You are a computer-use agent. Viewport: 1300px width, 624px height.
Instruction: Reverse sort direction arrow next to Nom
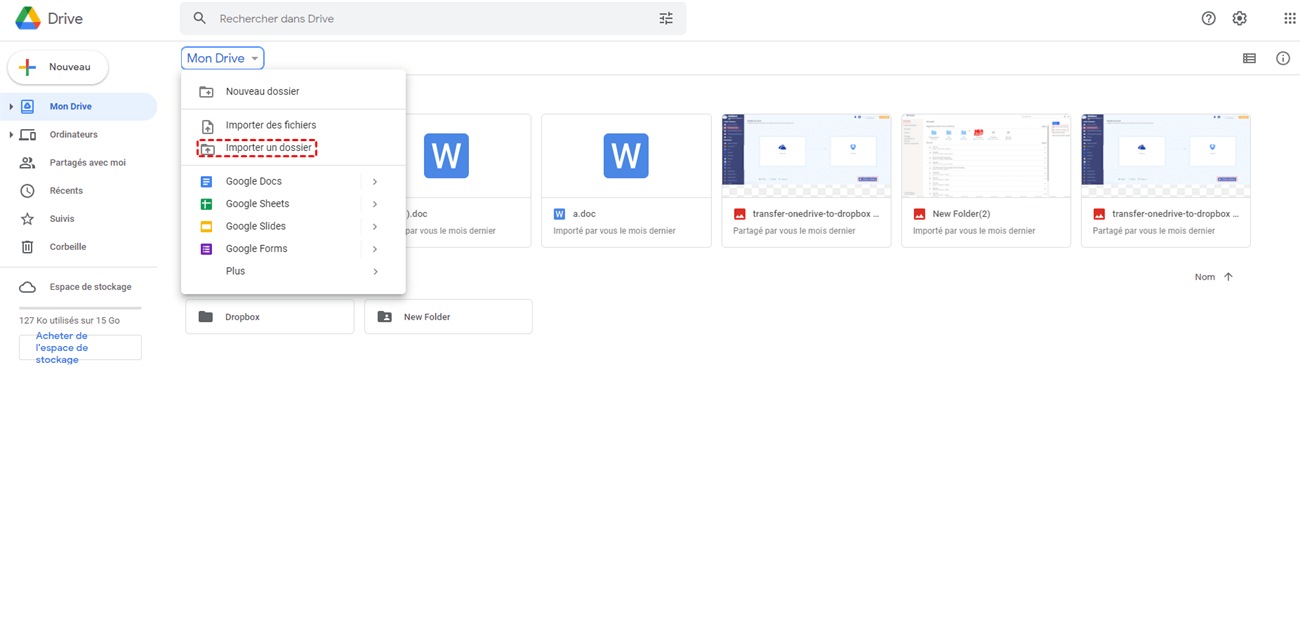tap(1228, 277)
